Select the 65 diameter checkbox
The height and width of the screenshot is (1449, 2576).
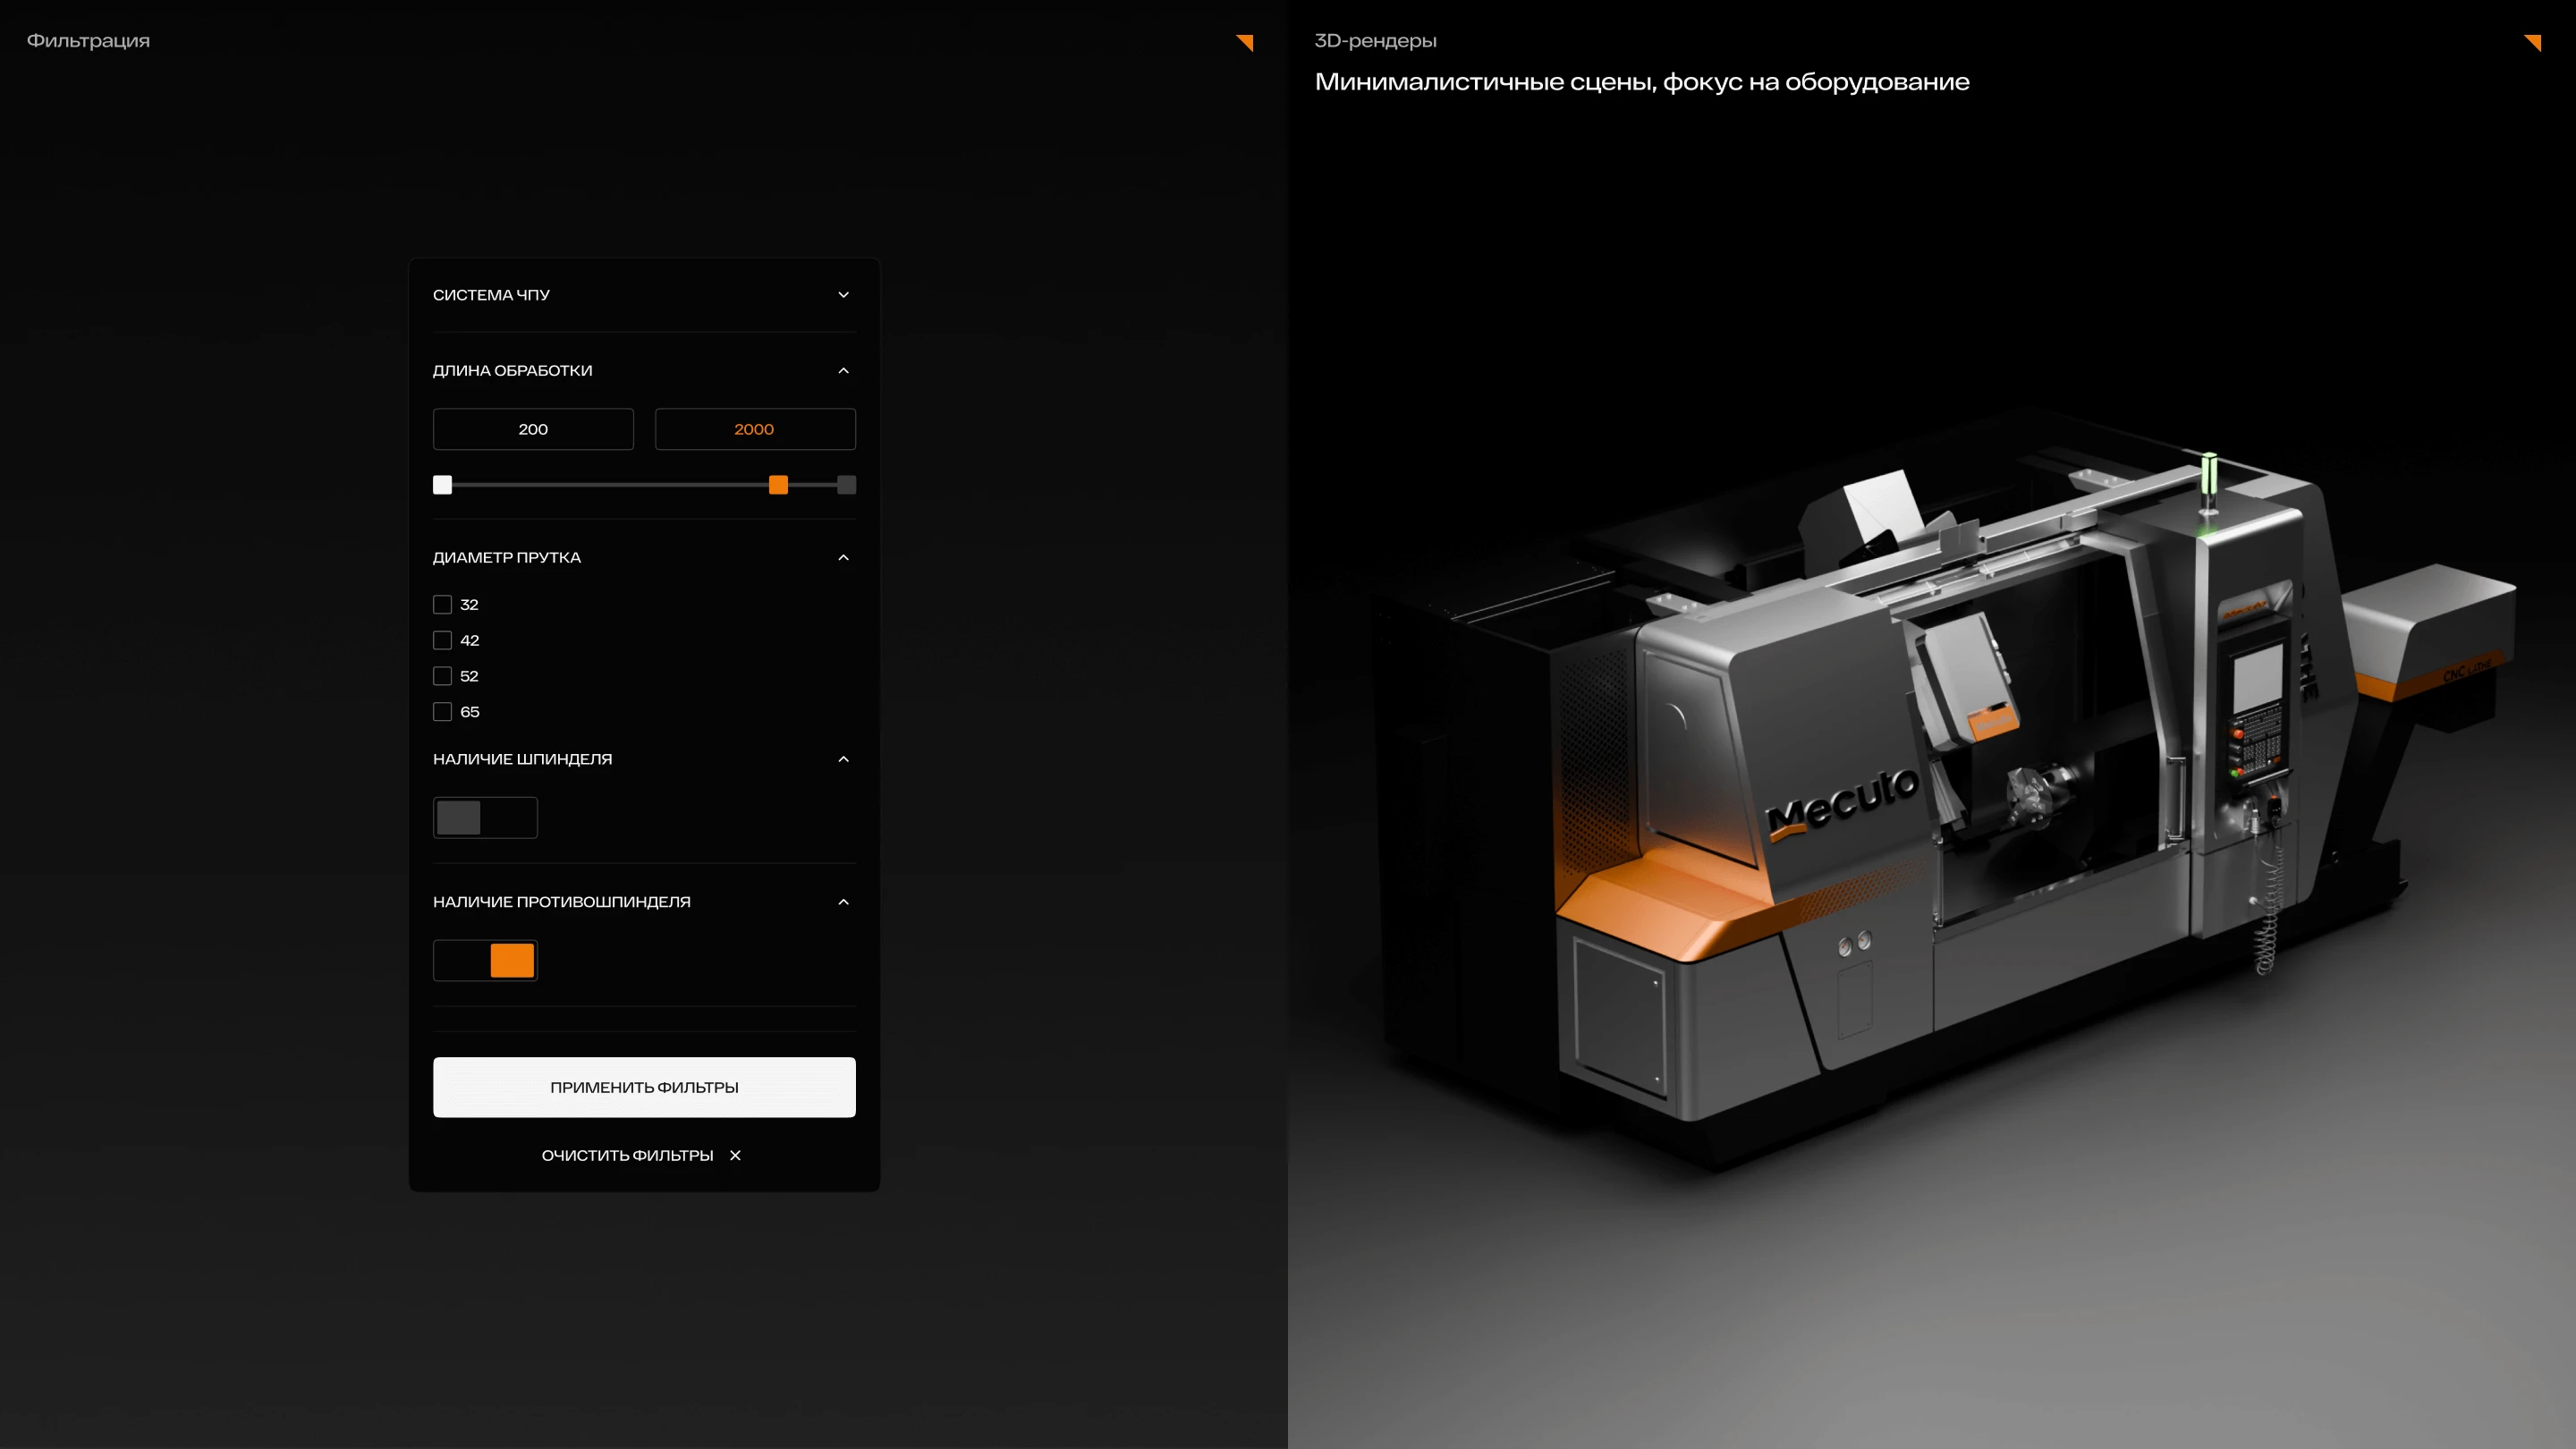point(442,712)
